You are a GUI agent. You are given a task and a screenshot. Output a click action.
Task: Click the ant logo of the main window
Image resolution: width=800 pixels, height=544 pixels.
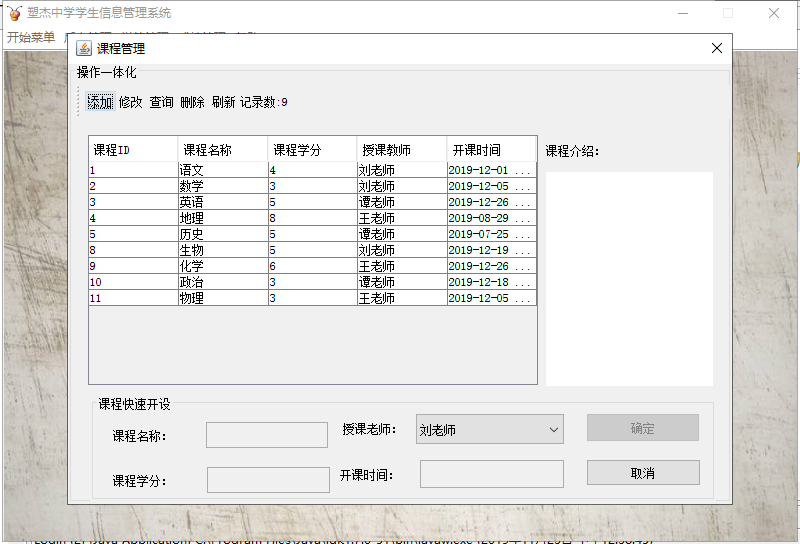click(14, 12)
